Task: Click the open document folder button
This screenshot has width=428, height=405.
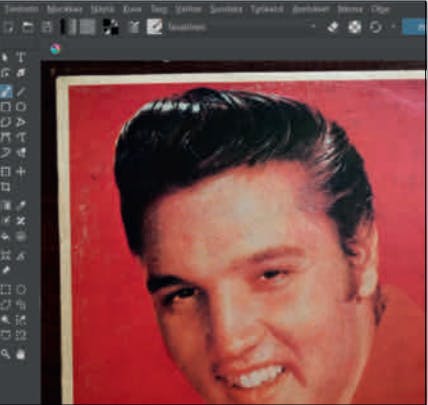Action: click(28, 27)
